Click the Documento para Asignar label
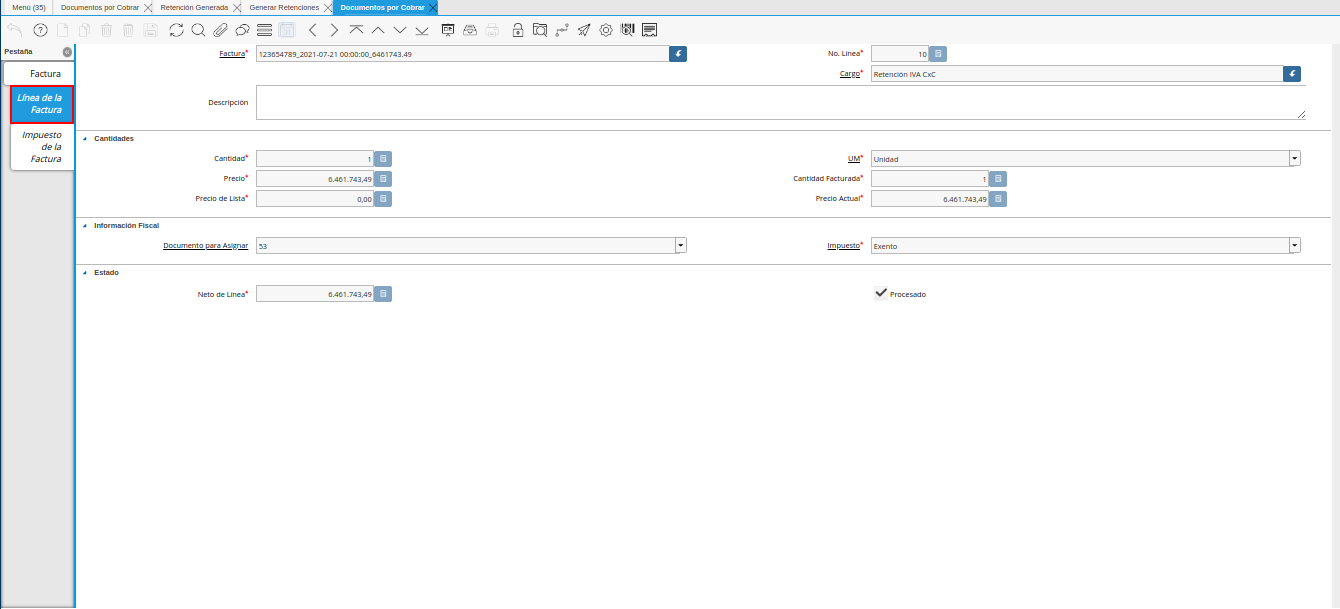 [x=205, y=246]
